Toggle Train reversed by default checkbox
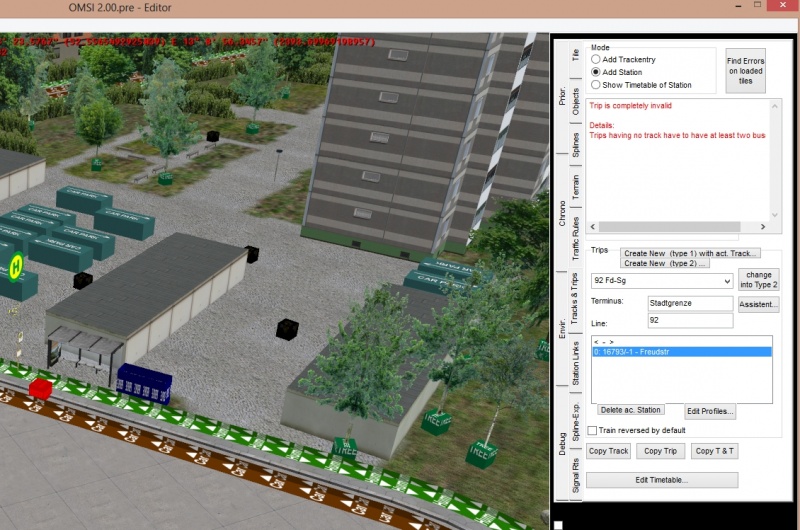This screenshot has width=800, height=530. point(593,430)
